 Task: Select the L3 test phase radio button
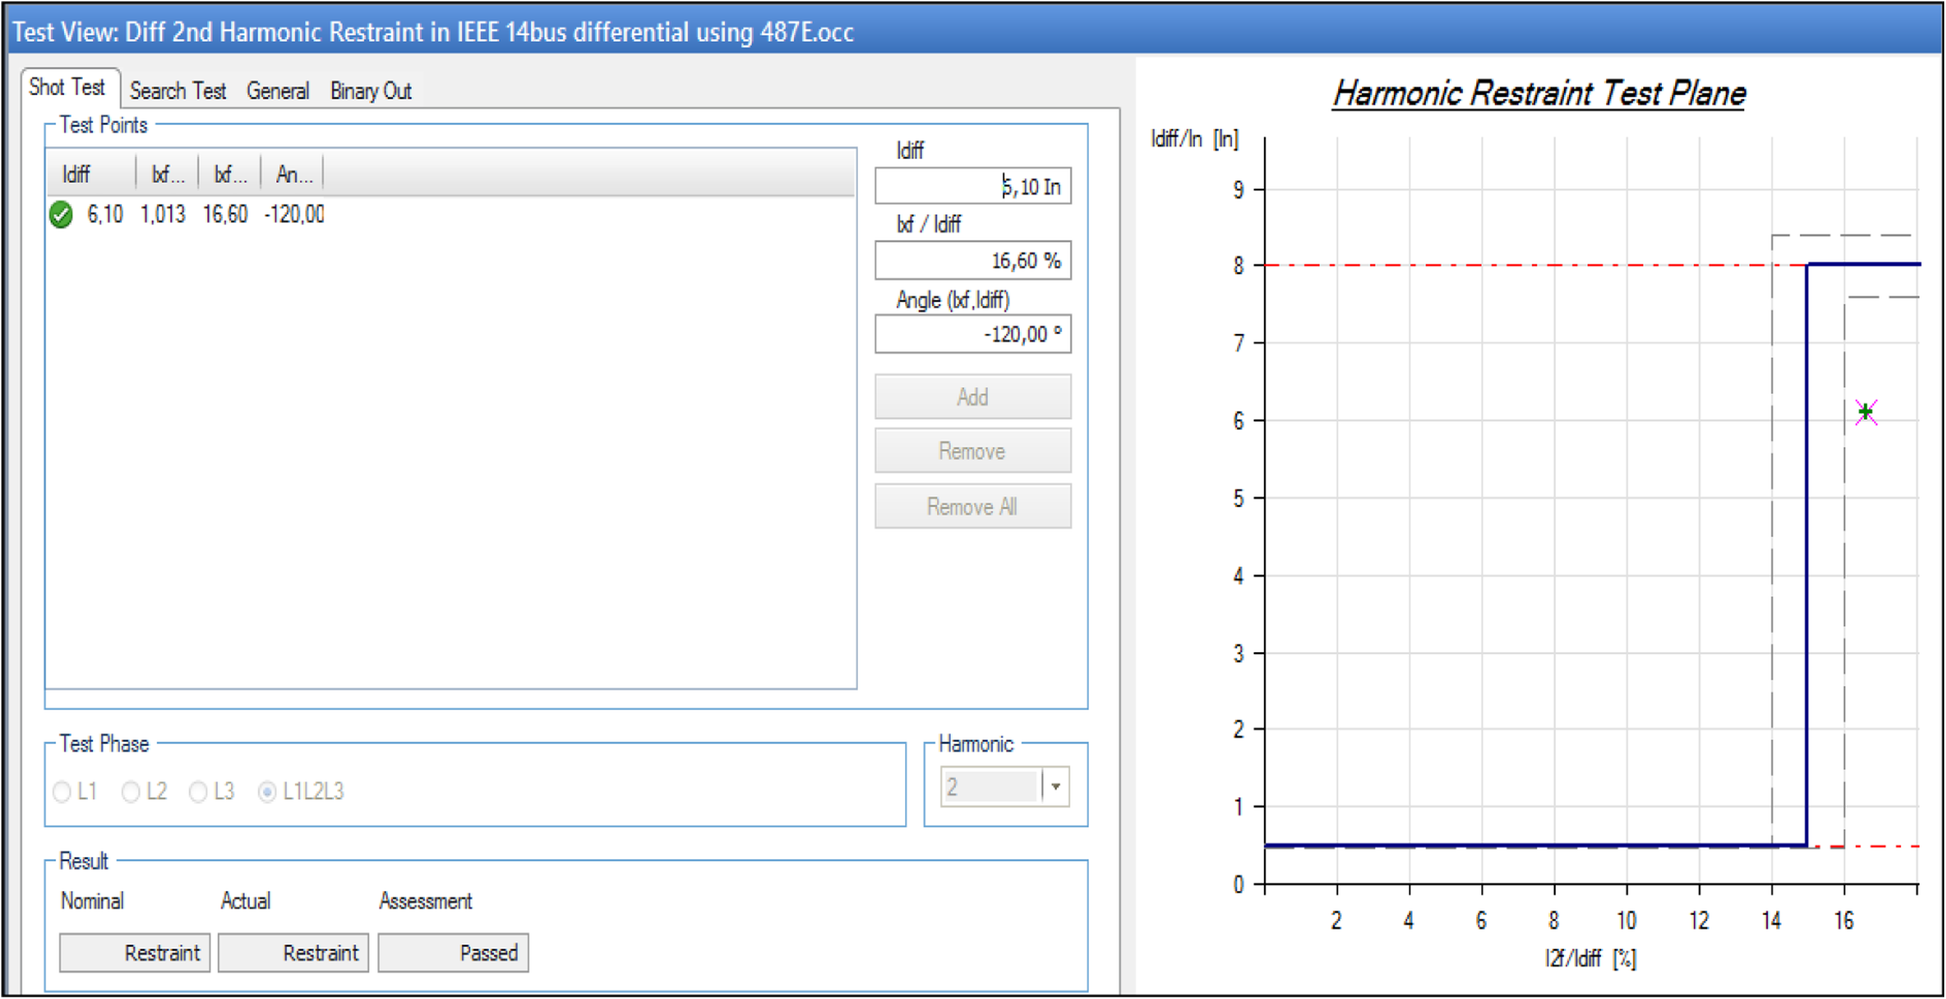point(199,792)
